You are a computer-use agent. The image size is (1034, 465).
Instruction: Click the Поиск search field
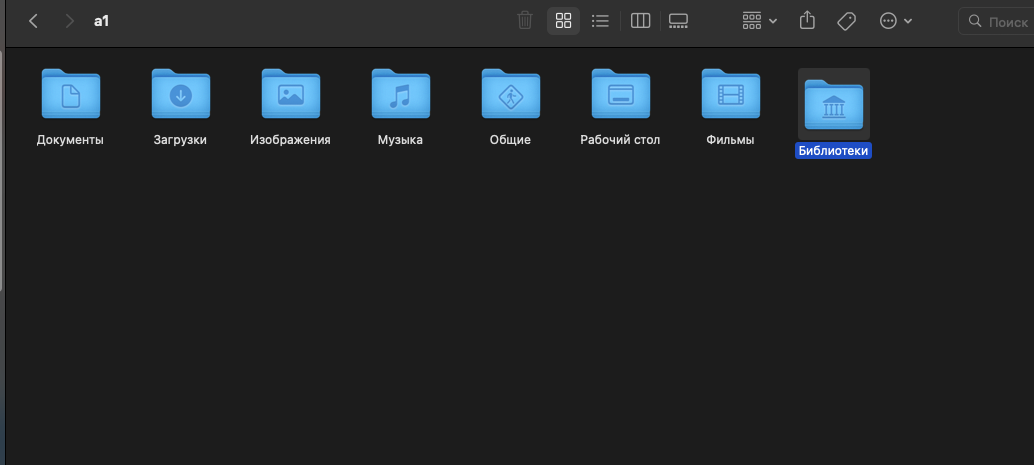click(x=996, y=21)
